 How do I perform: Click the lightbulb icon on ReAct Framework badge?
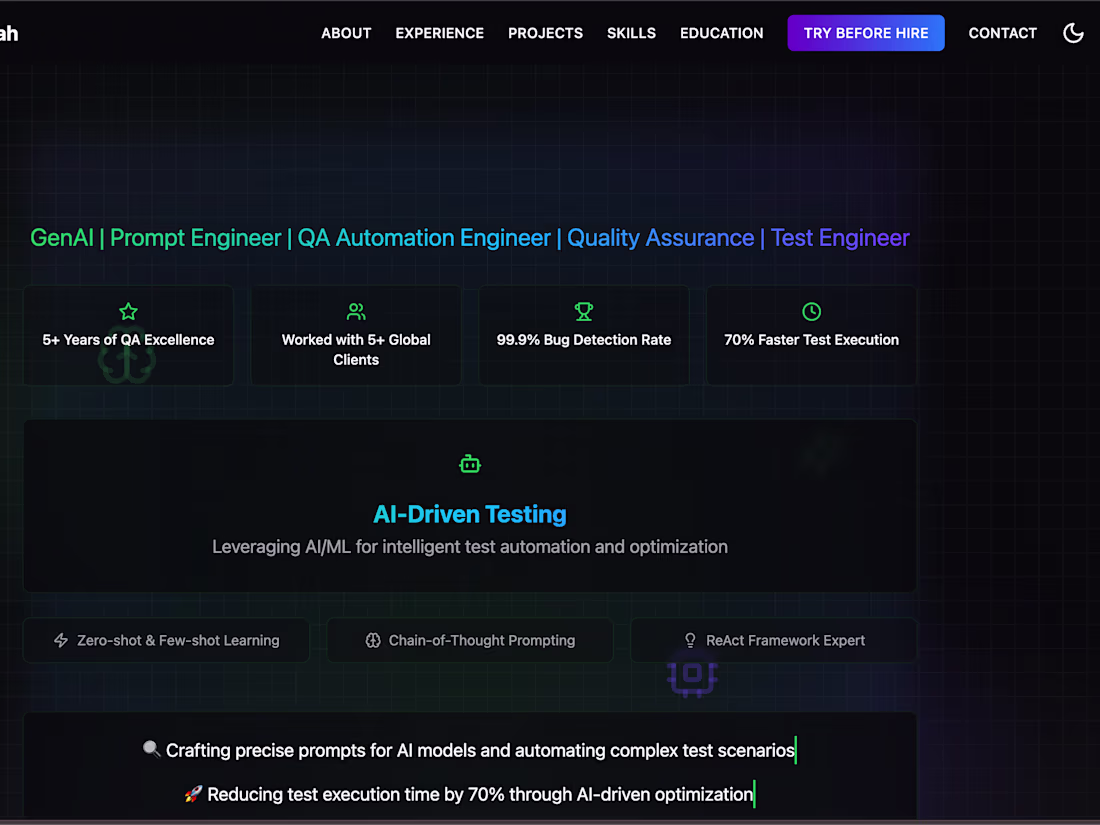(x=690, y=640)
